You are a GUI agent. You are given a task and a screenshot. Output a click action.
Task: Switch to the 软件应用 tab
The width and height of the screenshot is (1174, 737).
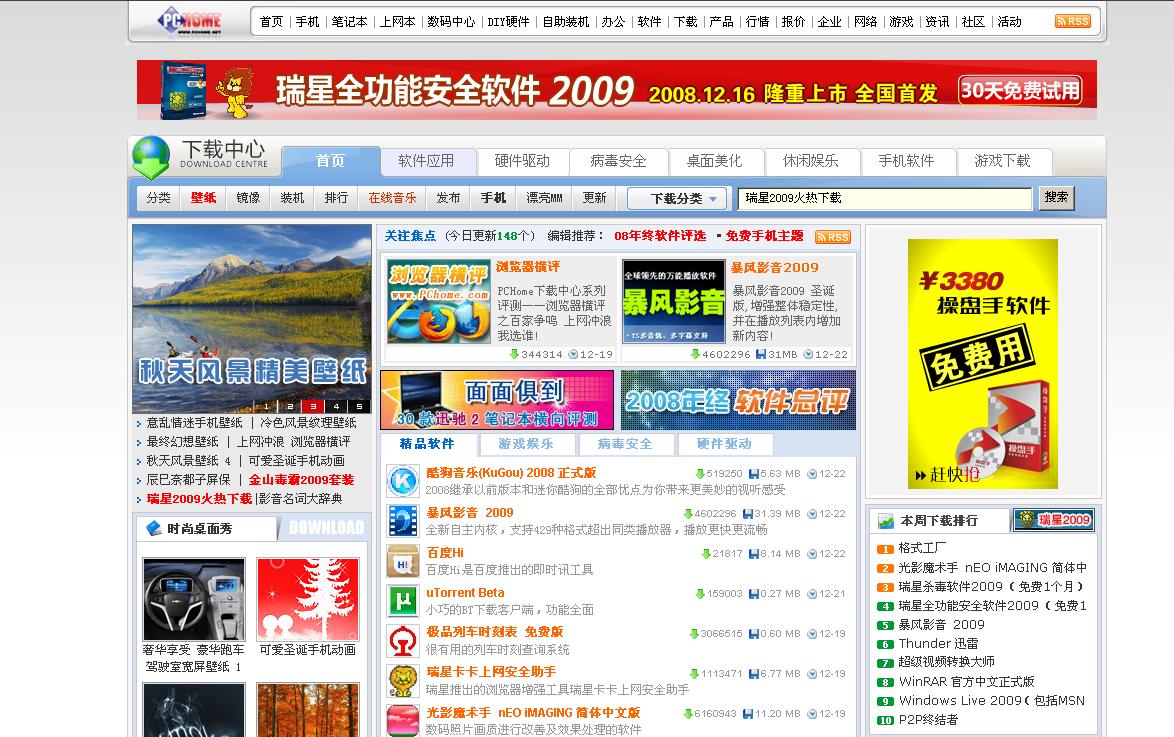tap(427, 161)
